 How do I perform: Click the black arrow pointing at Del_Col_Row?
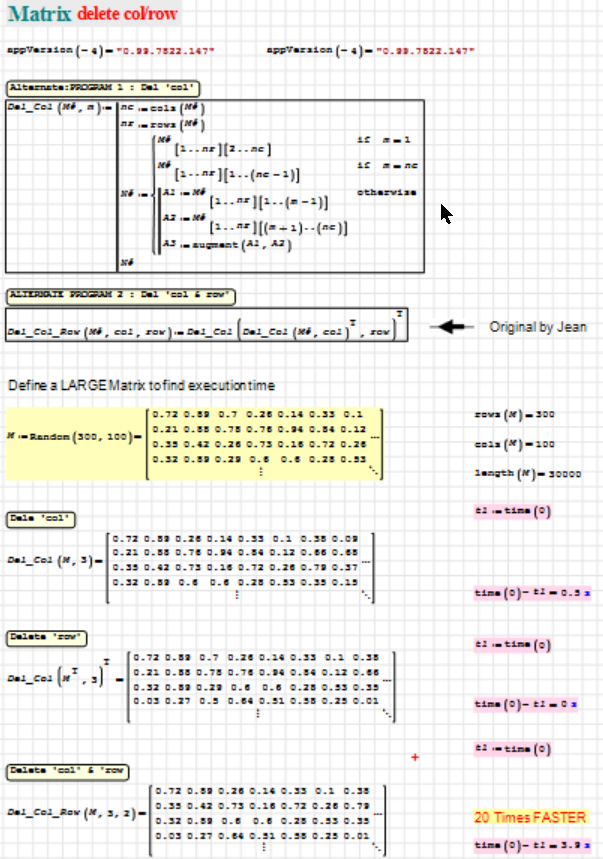455,327
